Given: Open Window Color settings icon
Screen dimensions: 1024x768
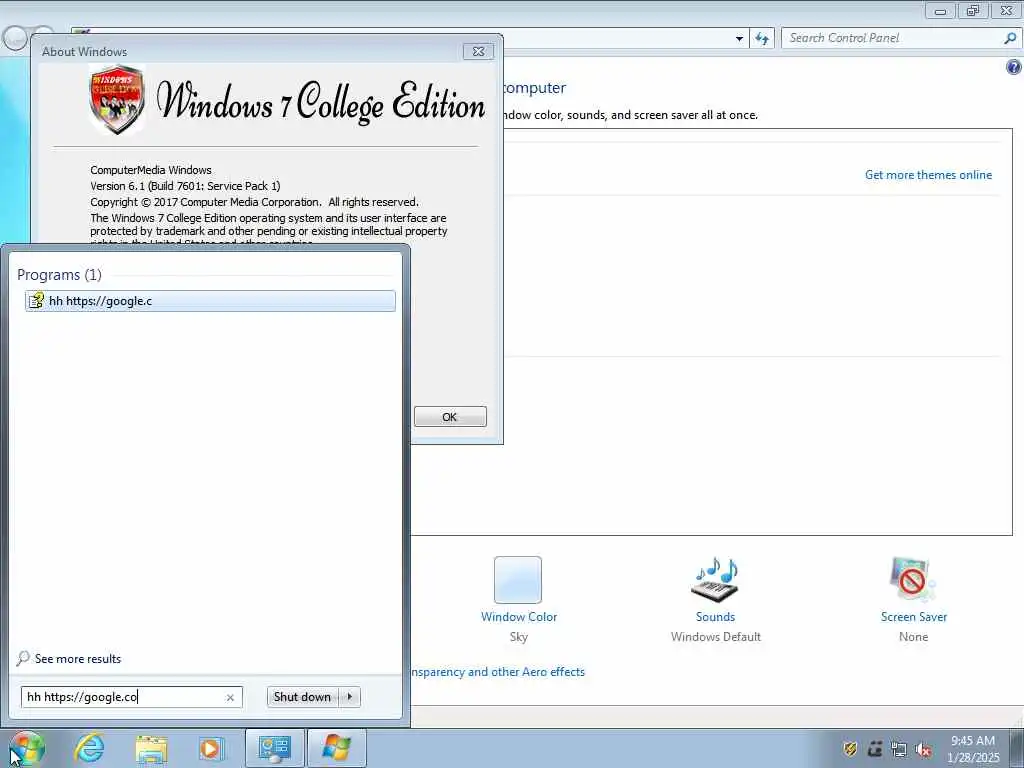Looking at the screenshot, I should click(x=518, y=580).
